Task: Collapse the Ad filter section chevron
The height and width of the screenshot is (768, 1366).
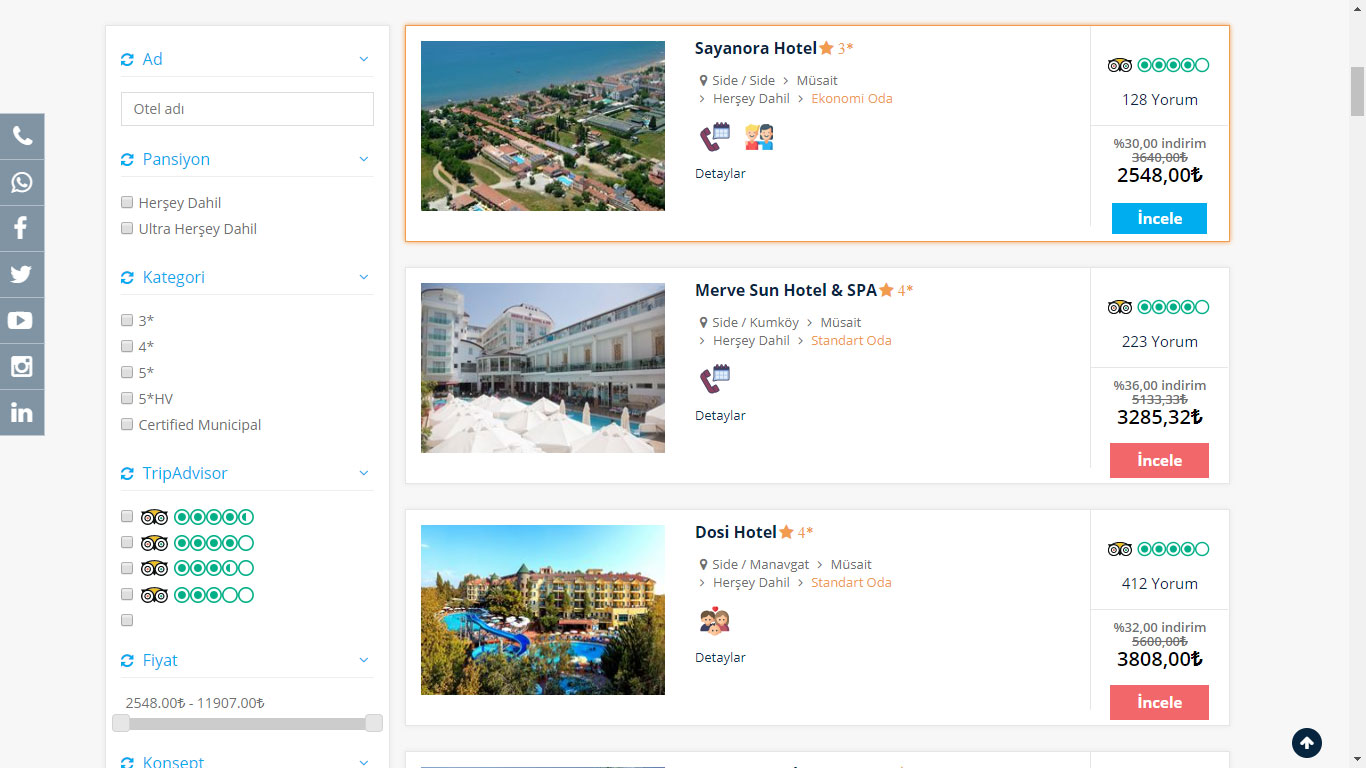Action: [x=364, y=59]
